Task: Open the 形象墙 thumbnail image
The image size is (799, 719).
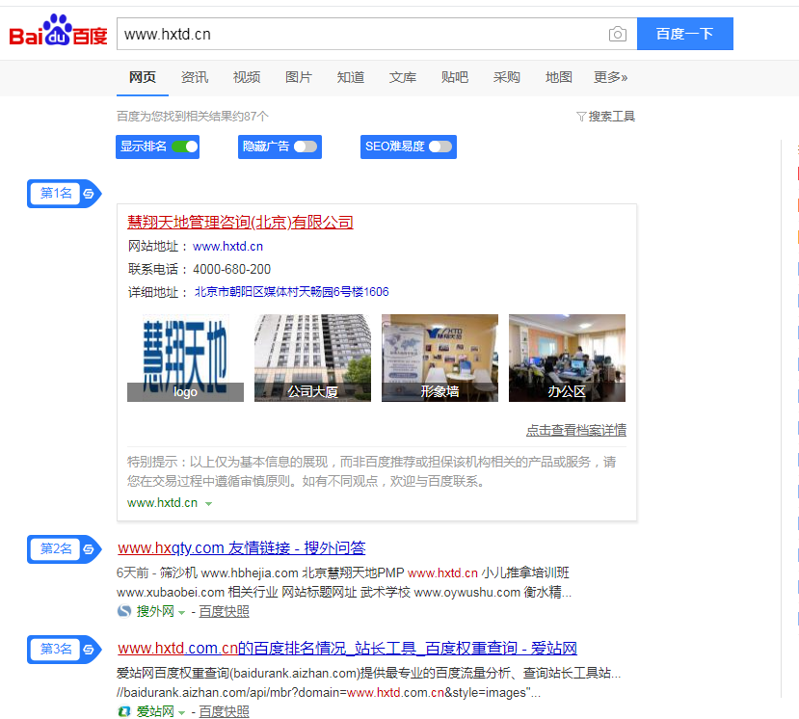Action: 440,358
